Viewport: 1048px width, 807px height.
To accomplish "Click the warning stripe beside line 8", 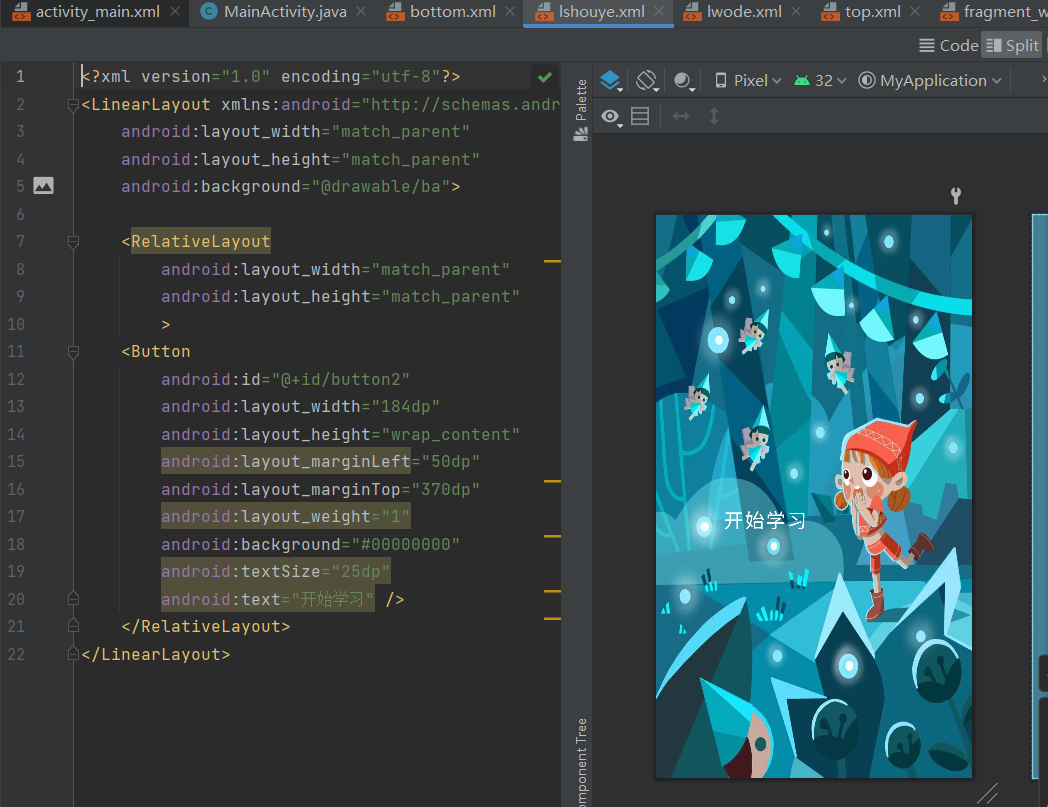I will click(x=552, y=261).
